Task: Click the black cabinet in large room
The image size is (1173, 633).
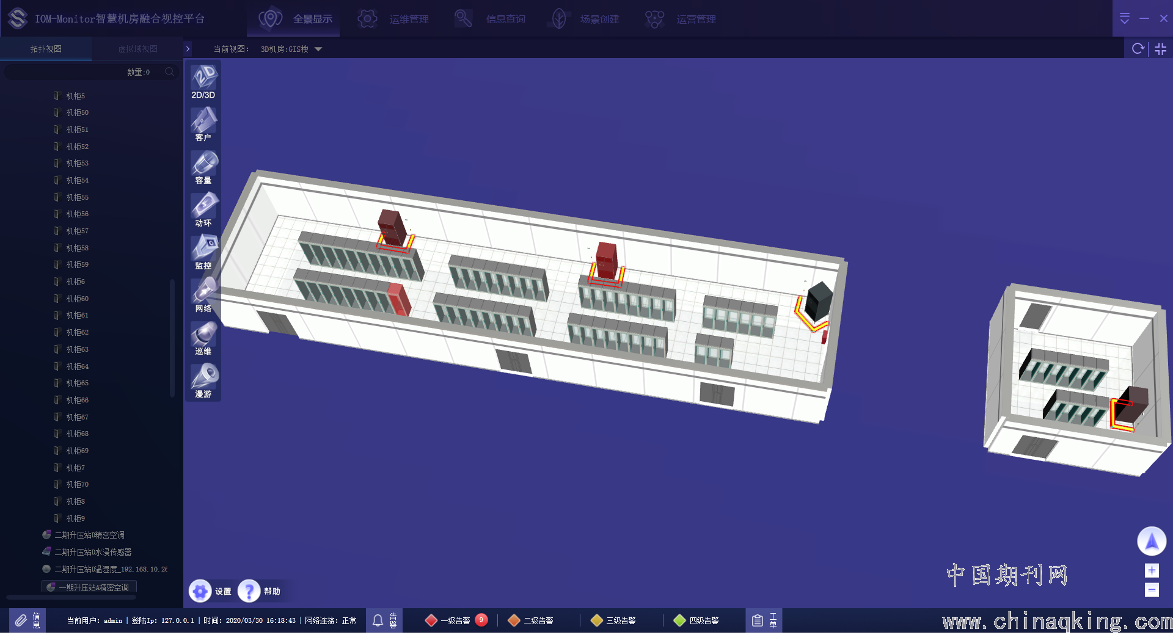Action: (818, 301)
